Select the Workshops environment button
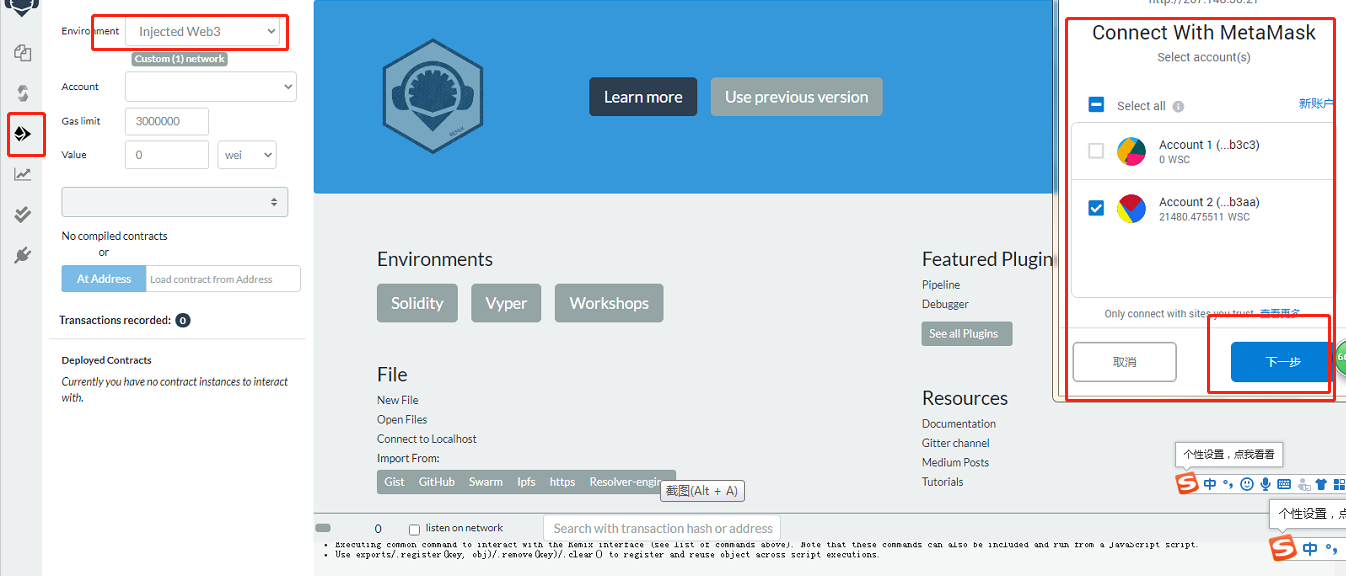 [x=609, y=303]
